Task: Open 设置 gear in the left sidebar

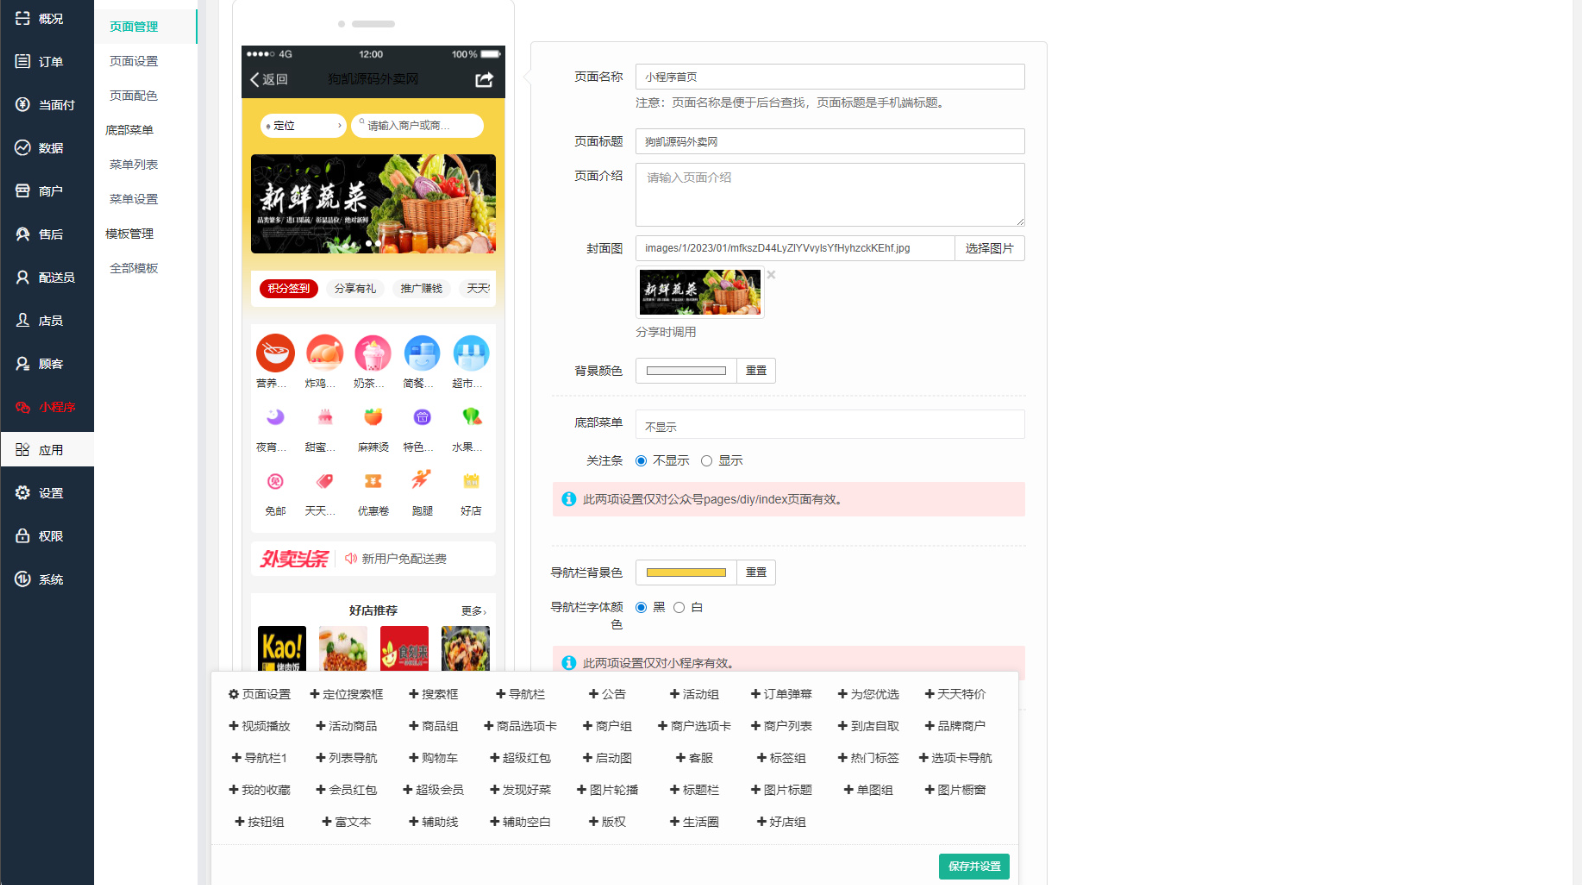Action: pyautogui.click(x=47, y=493)
